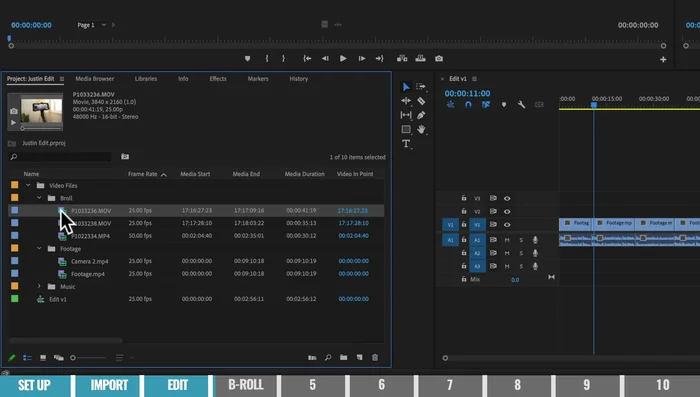Image resolution: width=700 pixels, height=397 pixels.
Task: Toggle lock on V3 track
Action: tap(464, 198)
